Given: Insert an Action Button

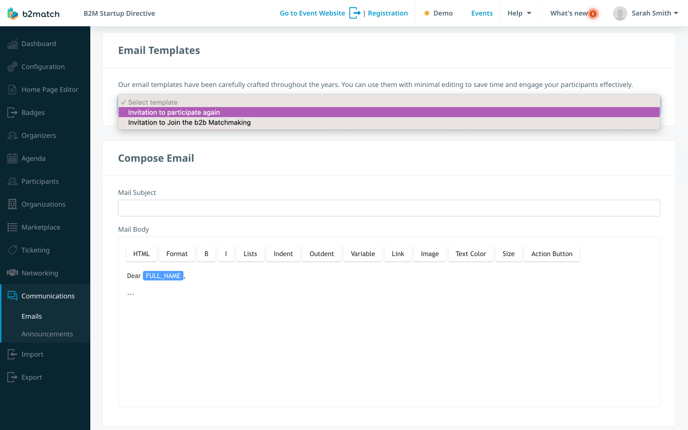Looking at the screenshot, I should click(552, 254).
